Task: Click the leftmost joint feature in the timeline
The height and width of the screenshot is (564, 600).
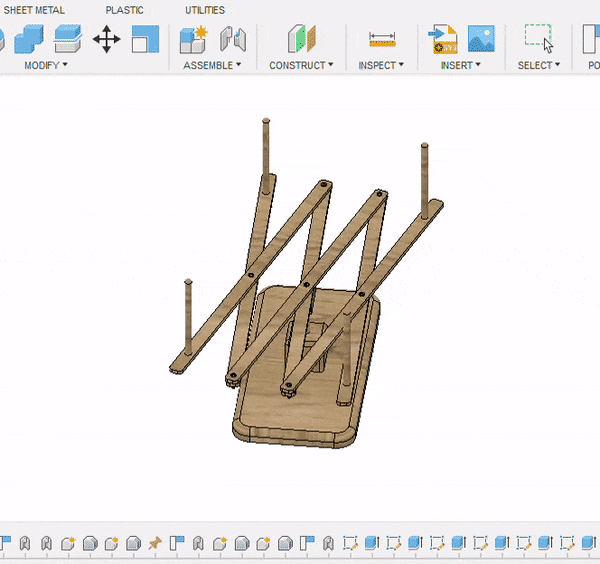Action: (x=25, y=543)
